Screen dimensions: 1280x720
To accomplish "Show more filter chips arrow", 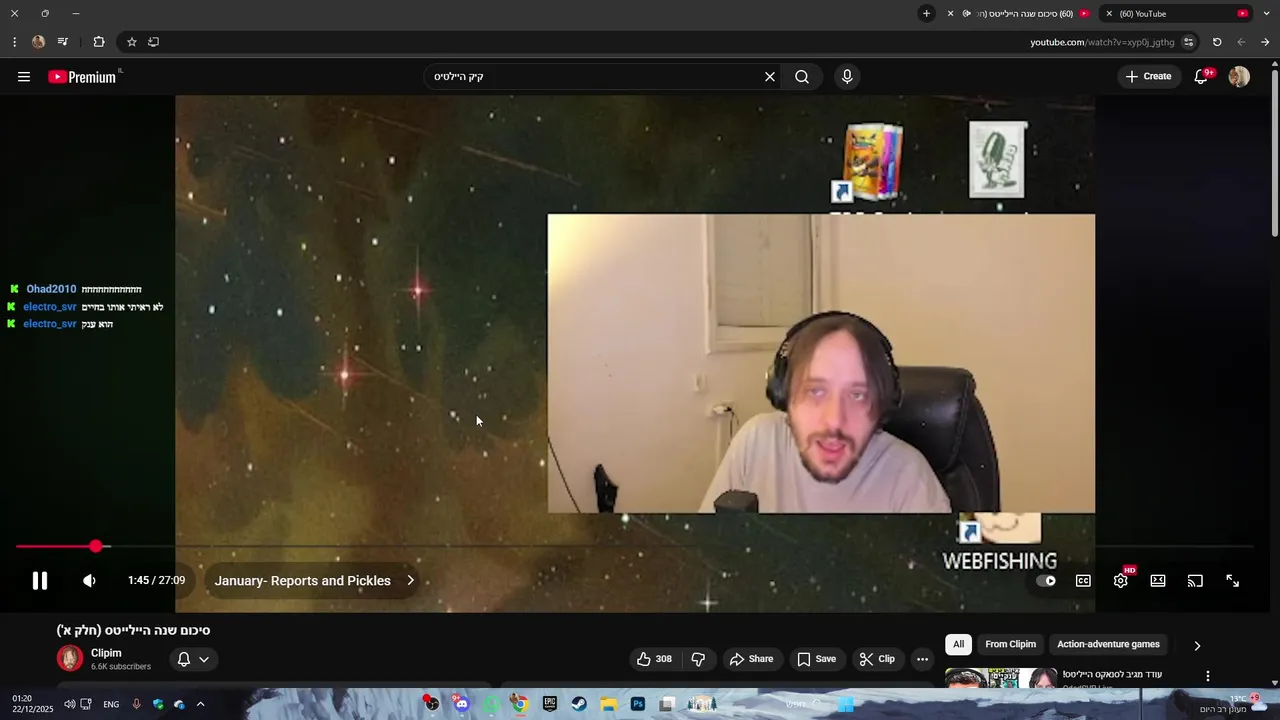I will click(1197, 645).
